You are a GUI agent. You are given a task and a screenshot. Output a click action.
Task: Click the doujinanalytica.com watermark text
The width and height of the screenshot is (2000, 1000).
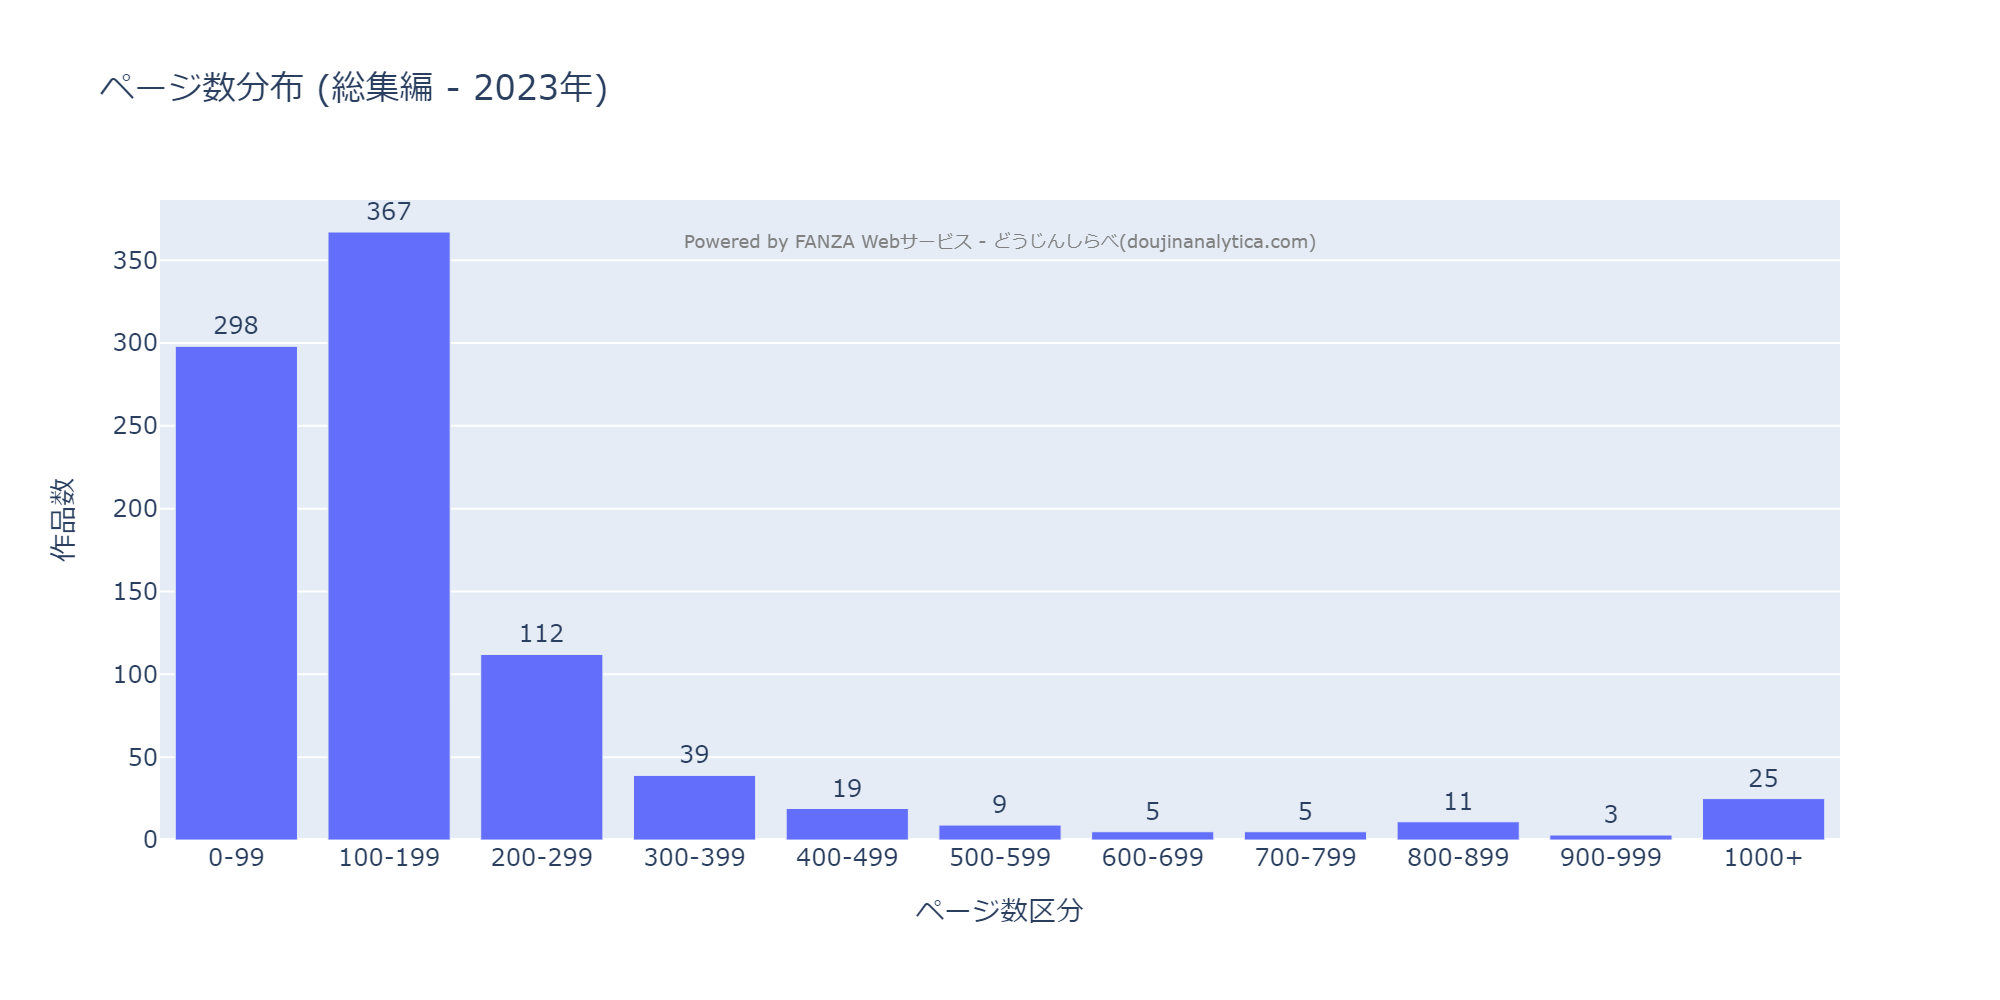point(1000,242)
